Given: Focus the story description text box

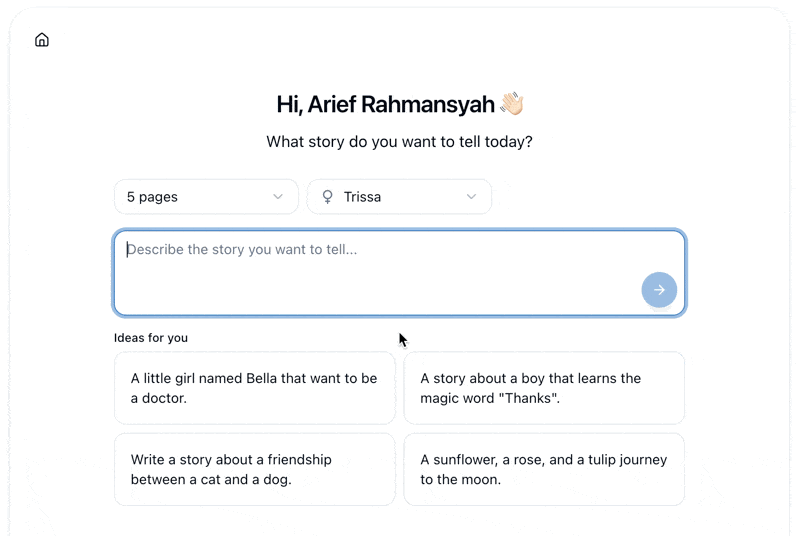Looking at the screenshot, I should [x=399, y=273].
